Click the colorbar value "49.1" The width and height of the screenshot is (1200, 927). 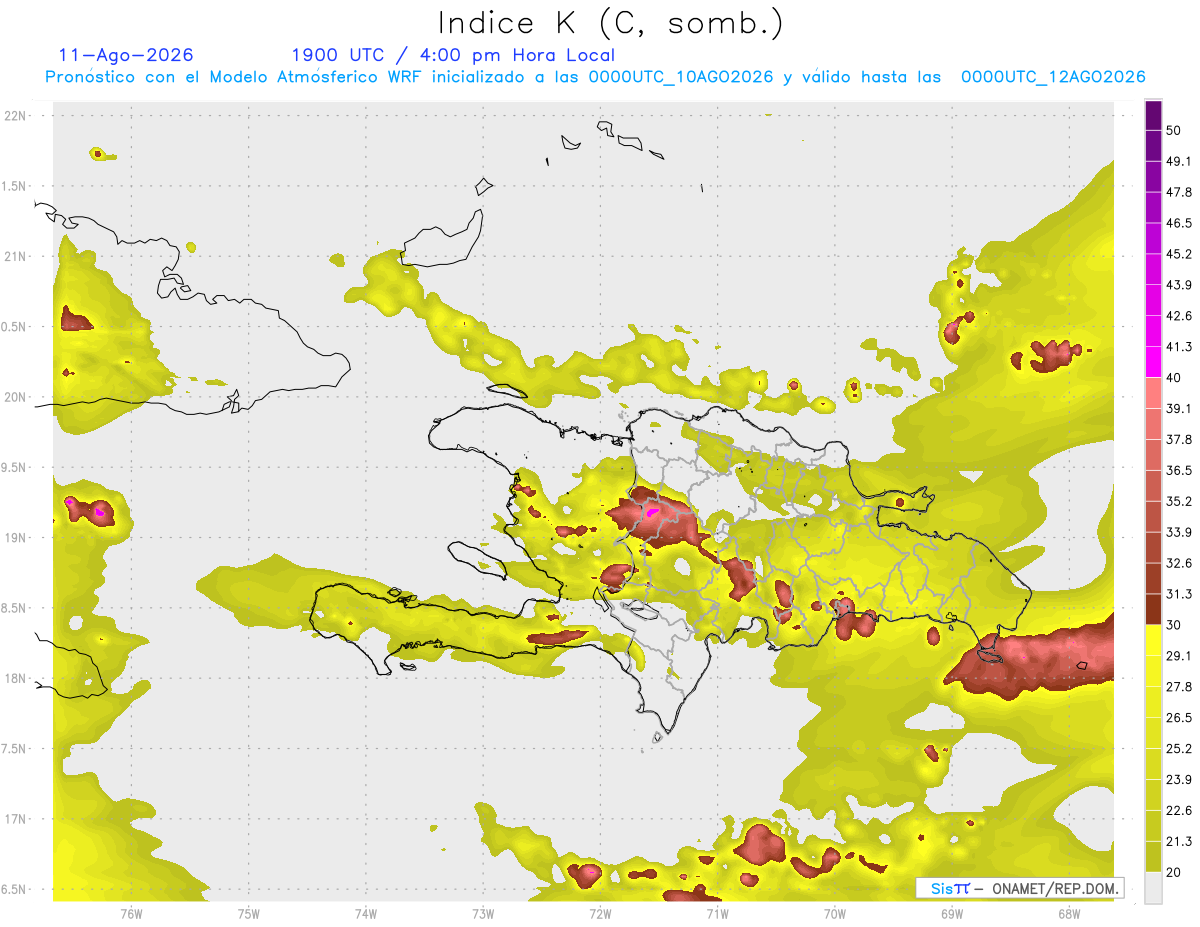[x=1179, y=161]
